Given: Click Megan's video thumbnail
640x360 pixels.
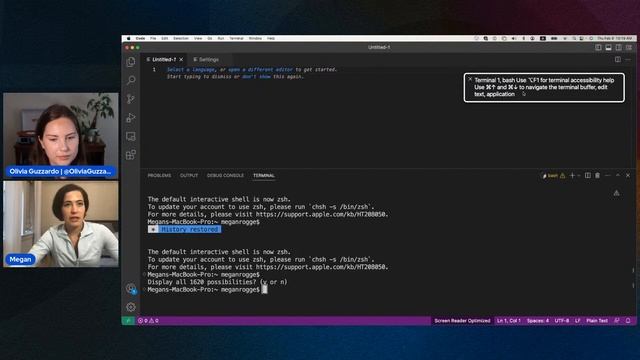Looking at the screenshot, I should [61, 224].
